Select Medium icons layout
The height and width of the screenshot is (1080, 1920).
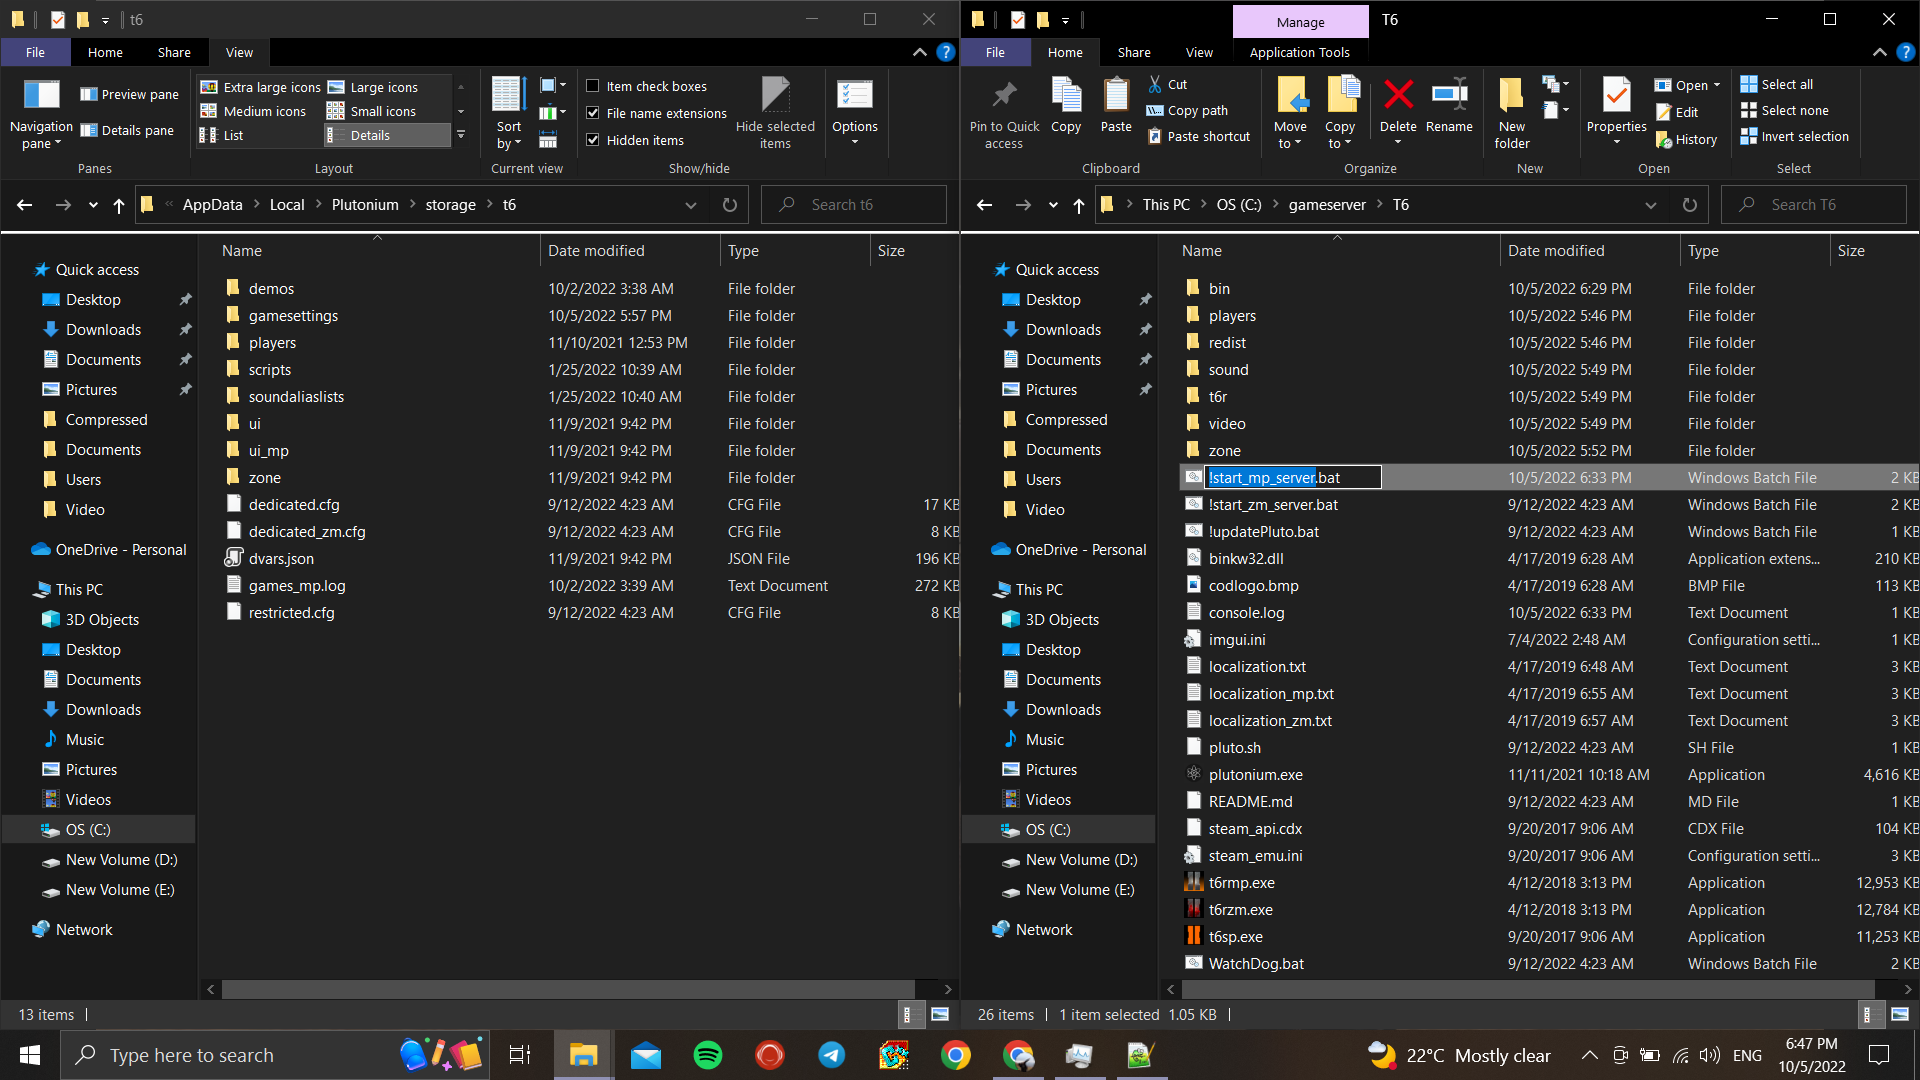(x=254, y=111)
